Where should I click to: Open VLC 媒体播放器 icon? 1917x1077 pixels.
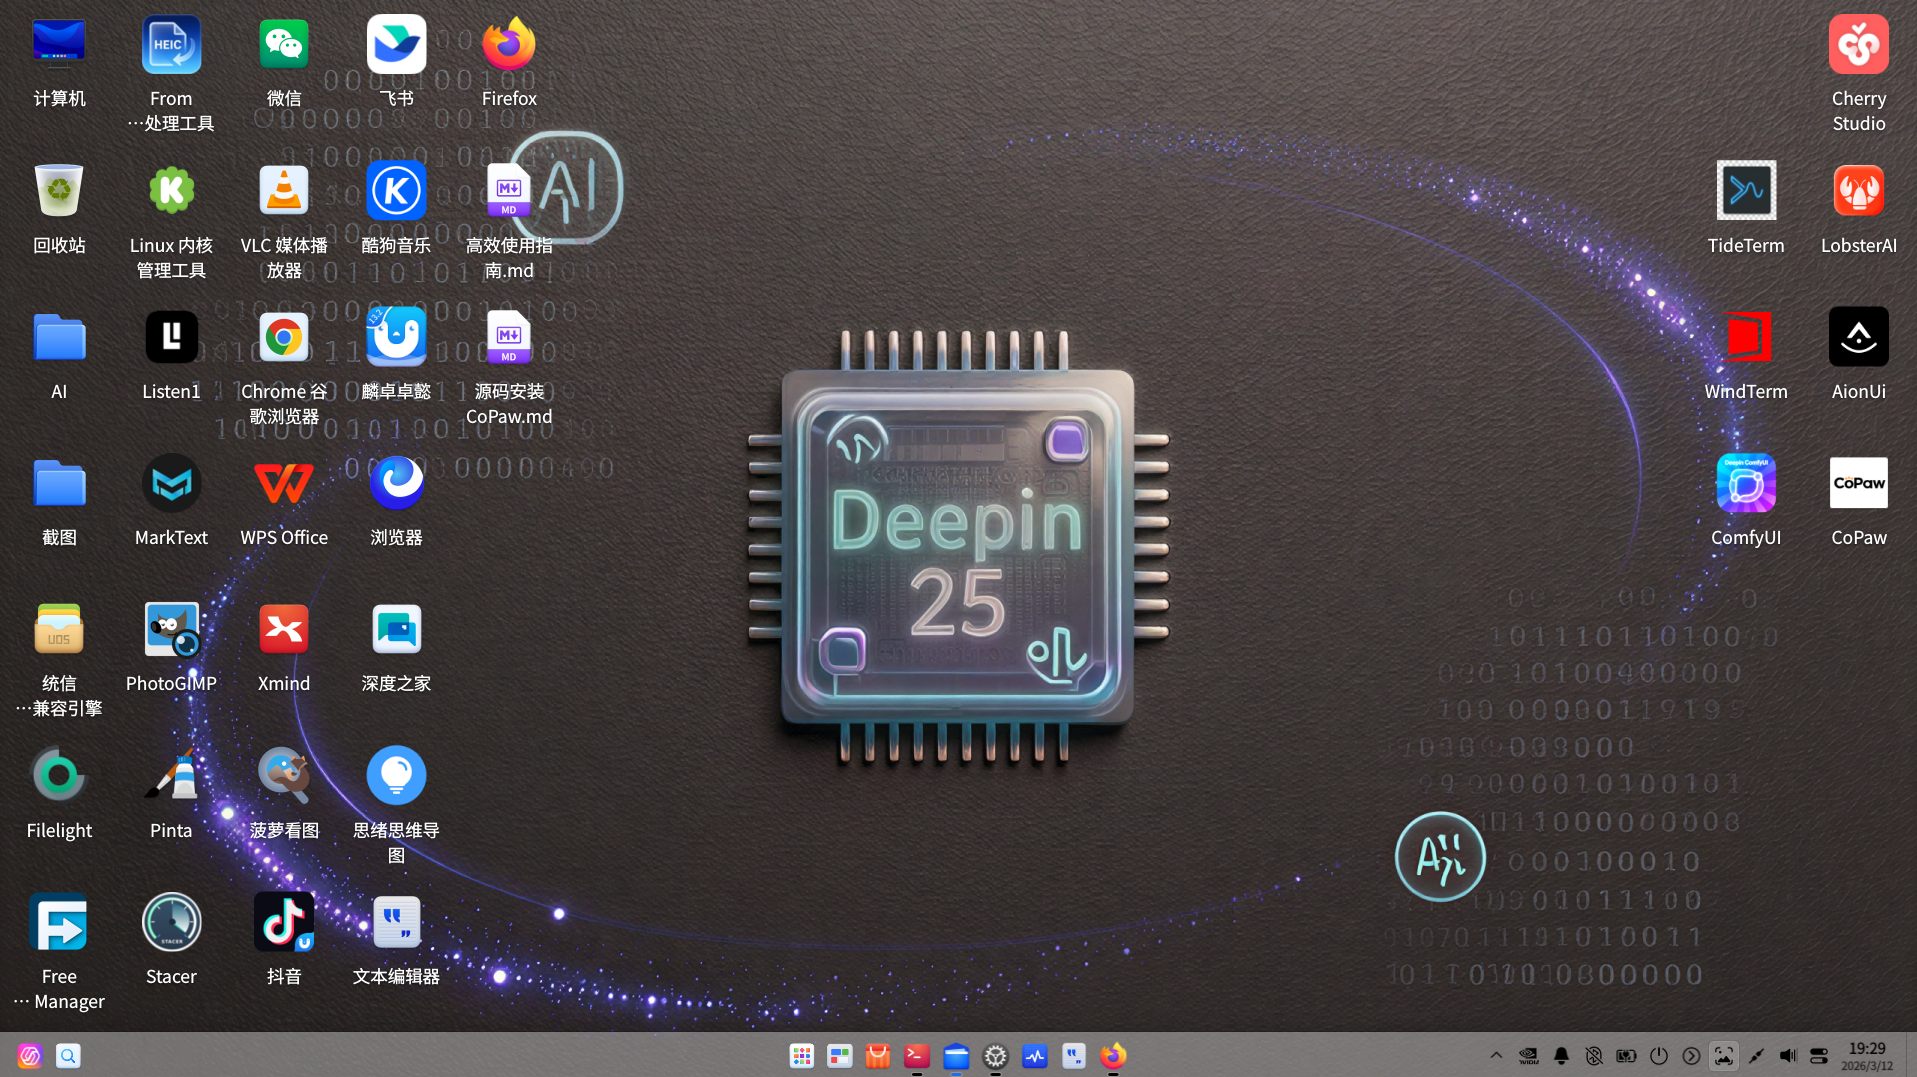coord(284,190)
